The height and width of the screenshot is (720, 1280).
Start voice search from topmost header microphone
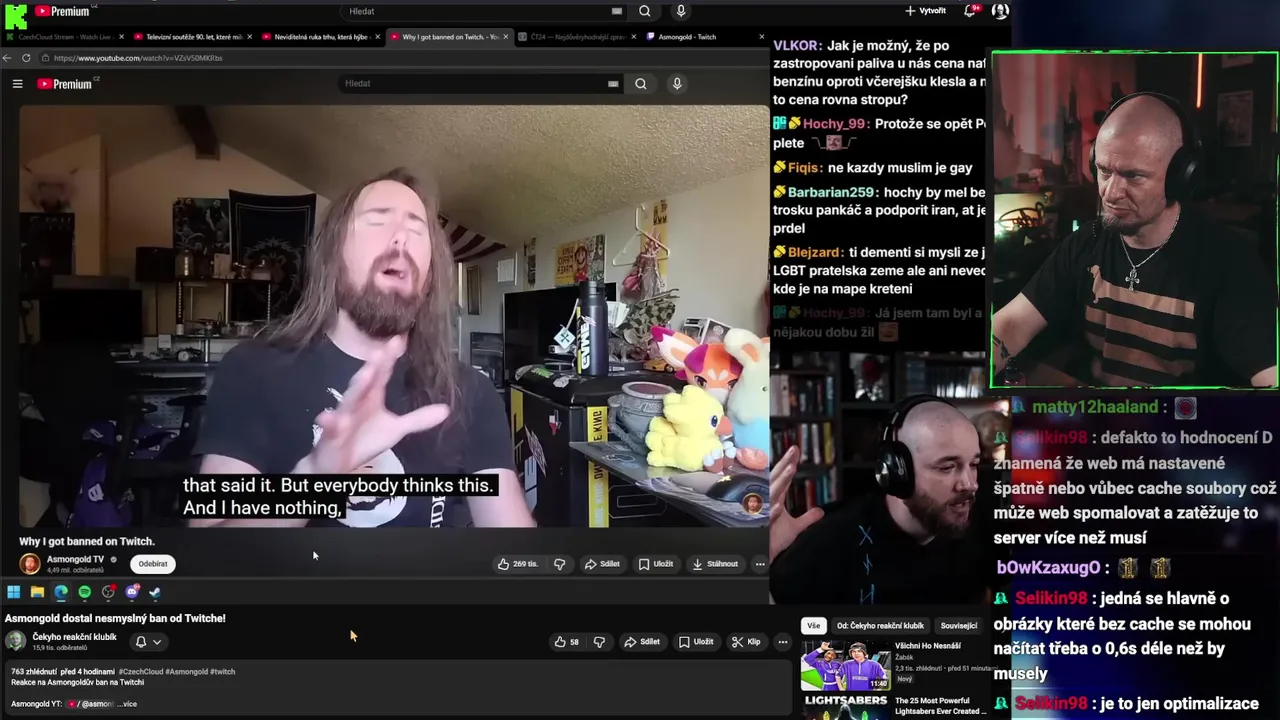coord(681,11)
